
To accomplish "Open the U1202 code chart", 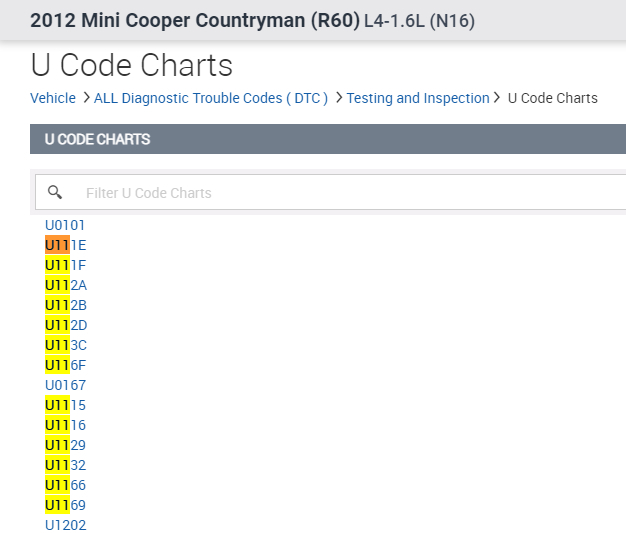I will click(65, 525).
